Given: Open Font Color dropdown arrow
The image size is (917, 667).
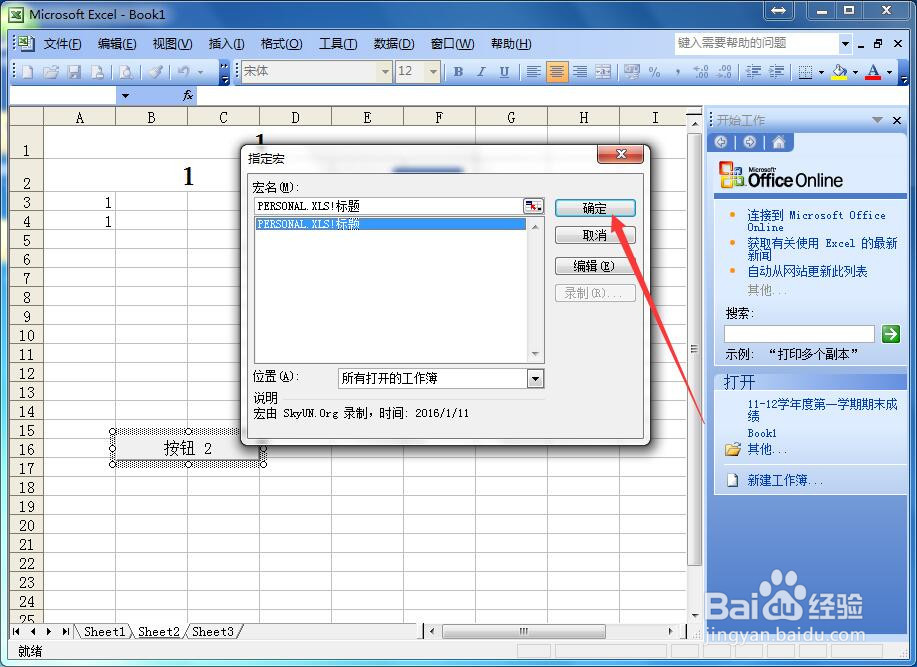Looking at the screenshot, I should point(890,72).
